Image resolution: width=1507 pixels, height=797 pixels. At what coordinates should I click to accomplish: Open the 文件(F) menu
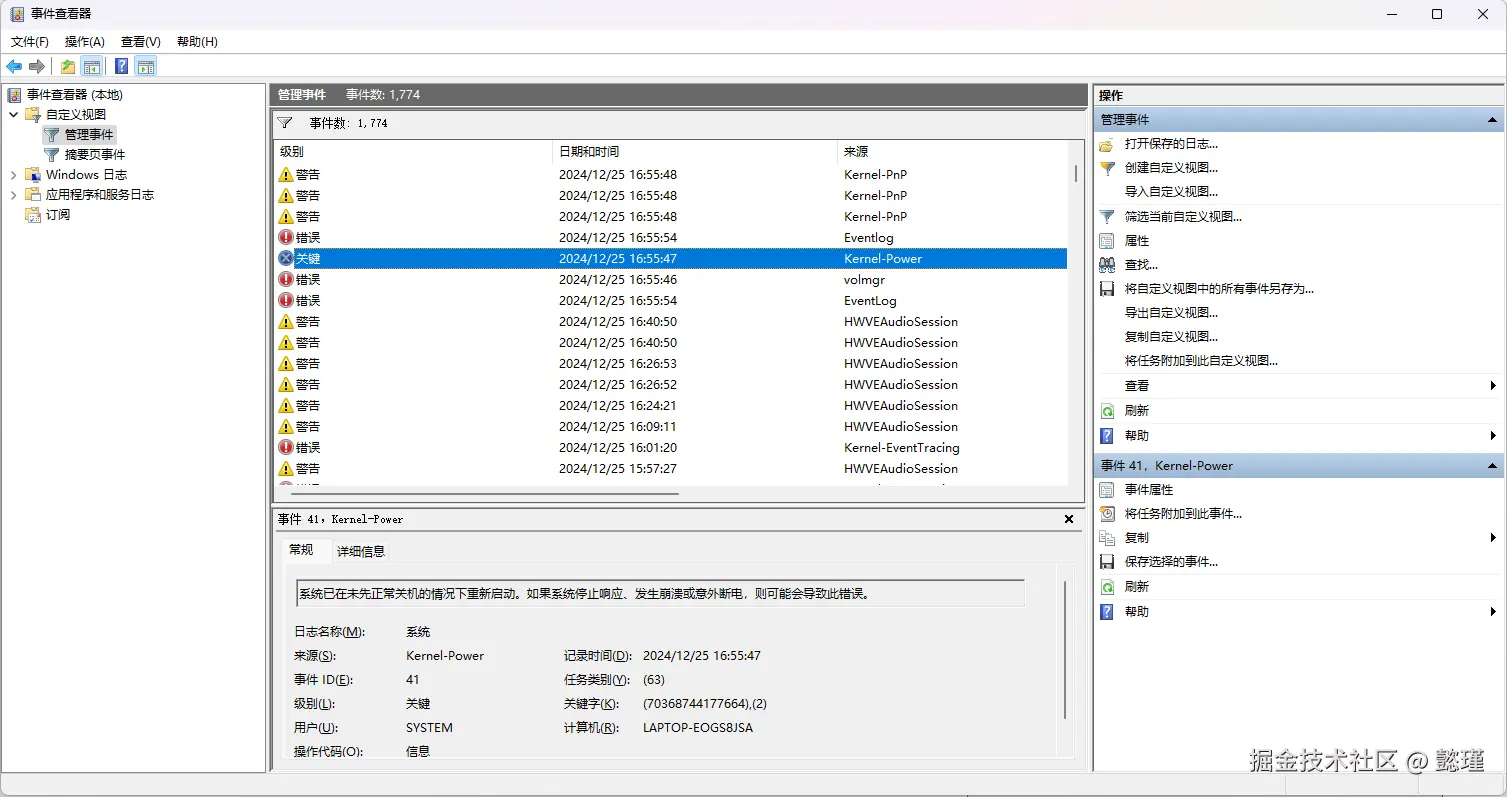click(x=30, y=42)
